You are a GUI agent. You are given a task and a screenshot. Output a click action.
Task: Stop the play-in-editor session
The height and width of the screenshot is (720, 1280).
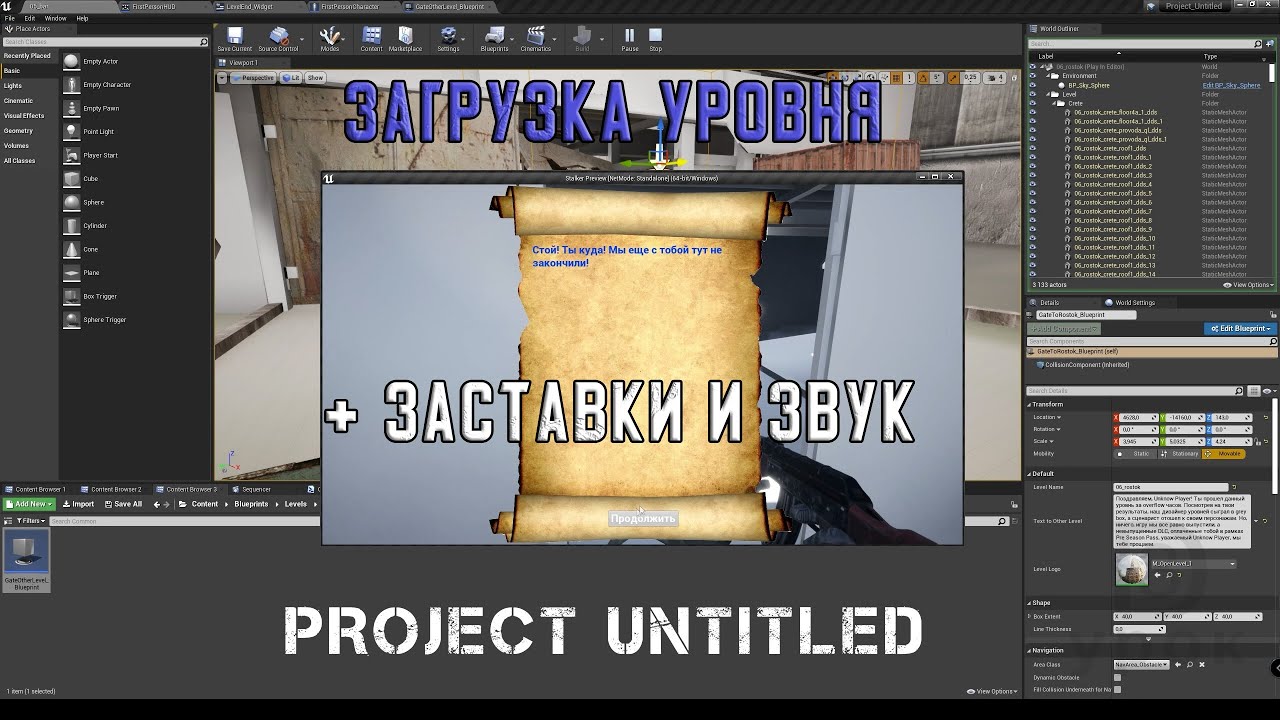655,38
